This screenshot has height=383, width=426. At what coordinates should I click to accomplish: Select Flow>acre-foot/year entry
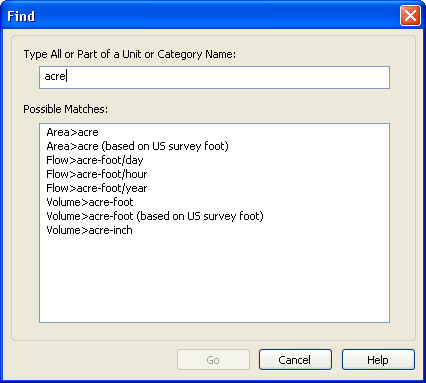[97, 188]
